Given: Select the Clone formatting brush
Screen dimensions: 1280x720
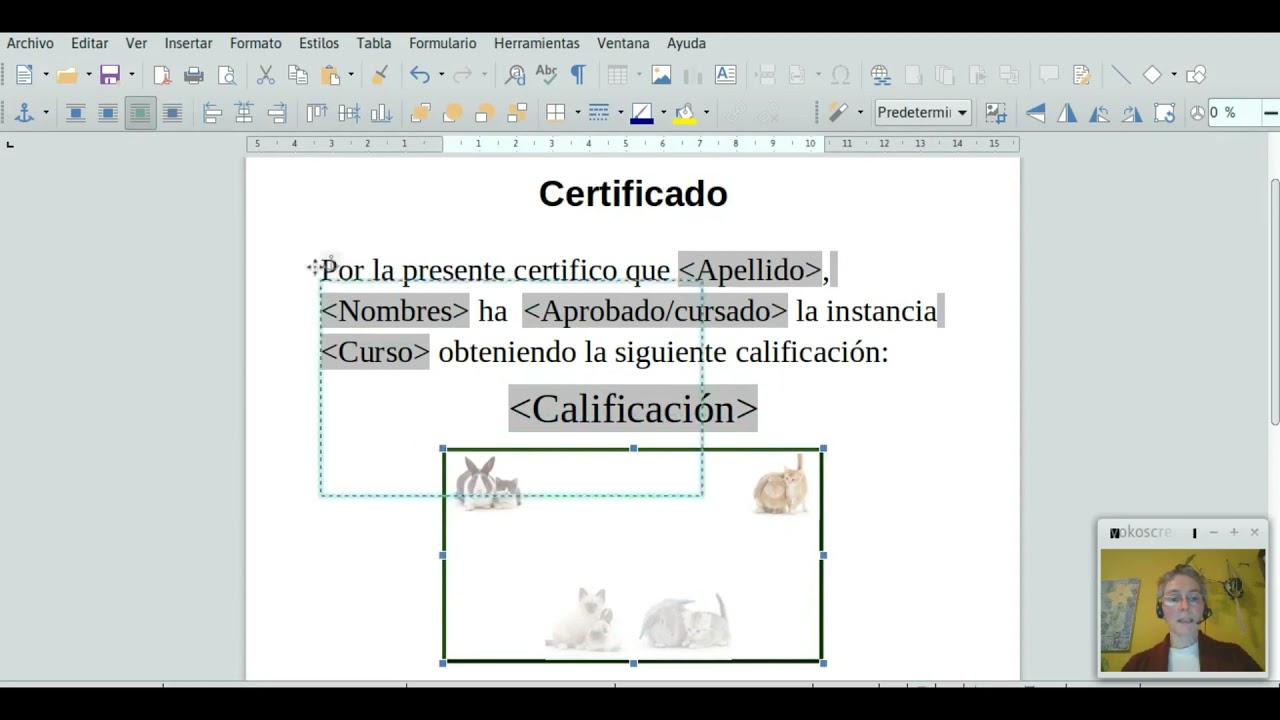Looking at the screenshot, I should pyautogui.click(x=380, y=75).
